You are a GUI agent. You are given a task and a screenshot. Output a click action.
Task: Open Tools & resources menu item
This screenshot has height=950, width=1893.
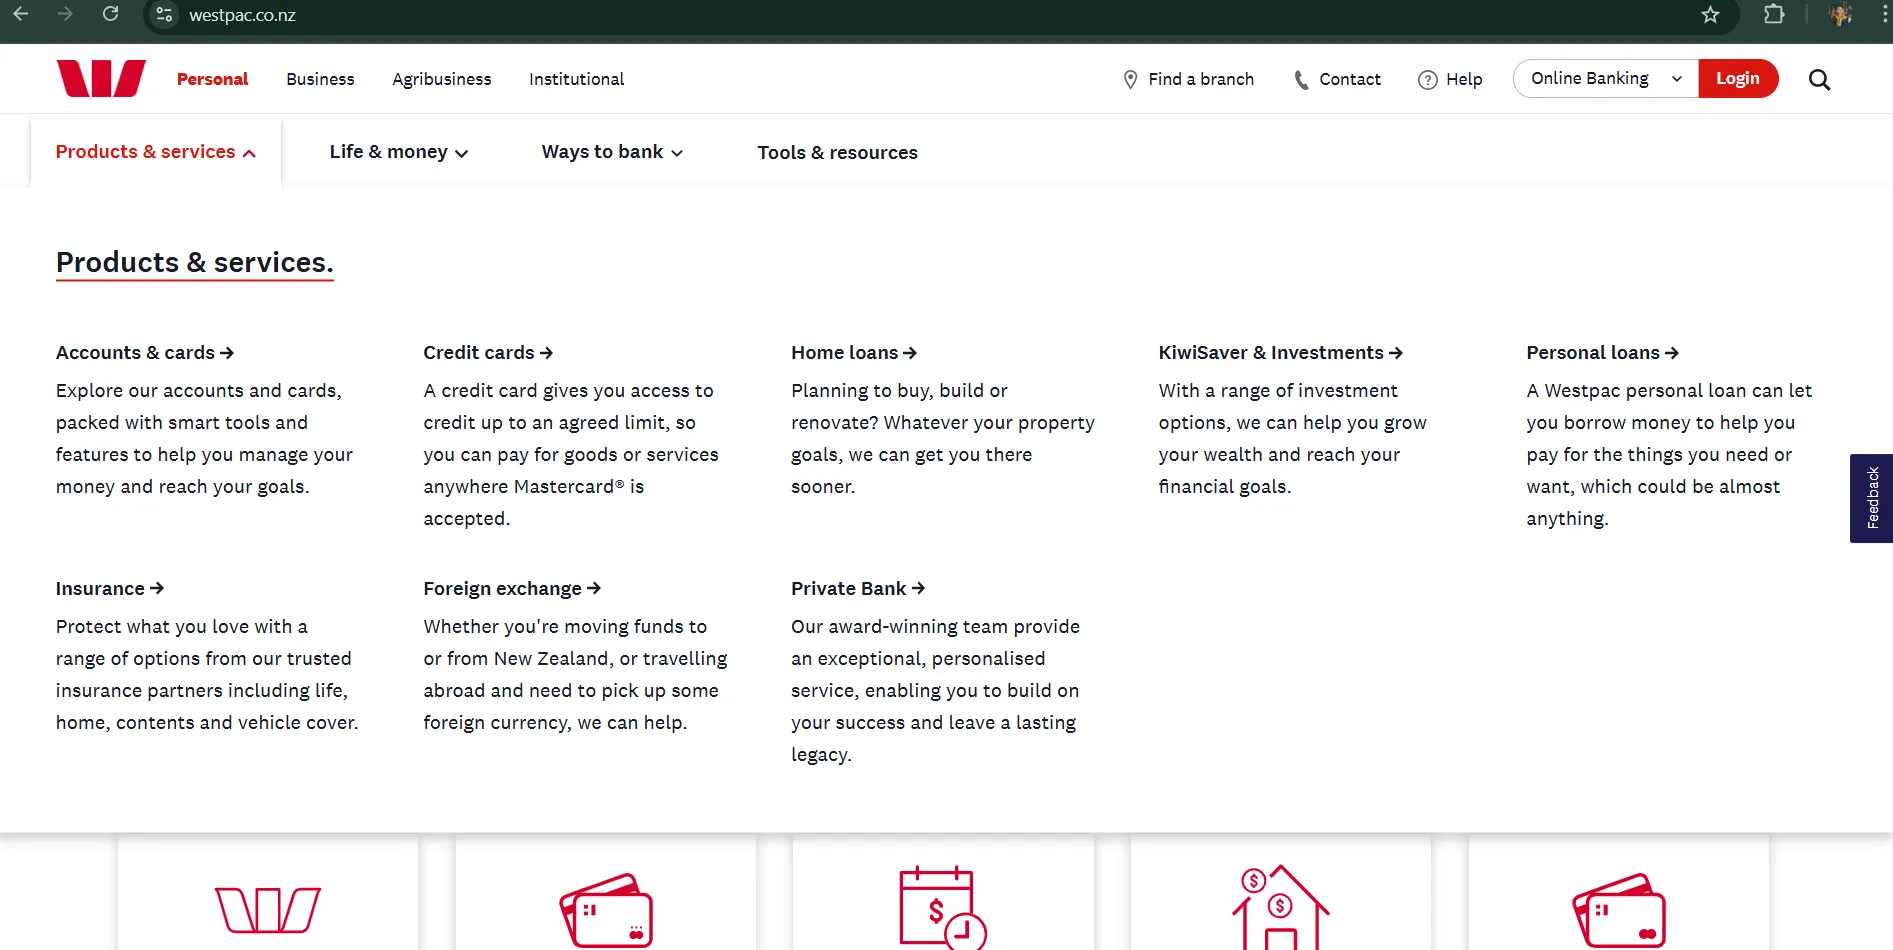837,152
